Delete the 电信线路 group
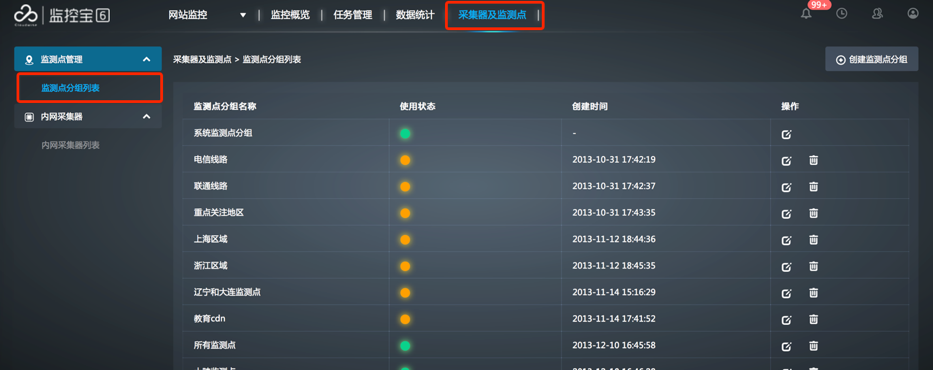The image size is (933, 370). click(x=813, y=160)
